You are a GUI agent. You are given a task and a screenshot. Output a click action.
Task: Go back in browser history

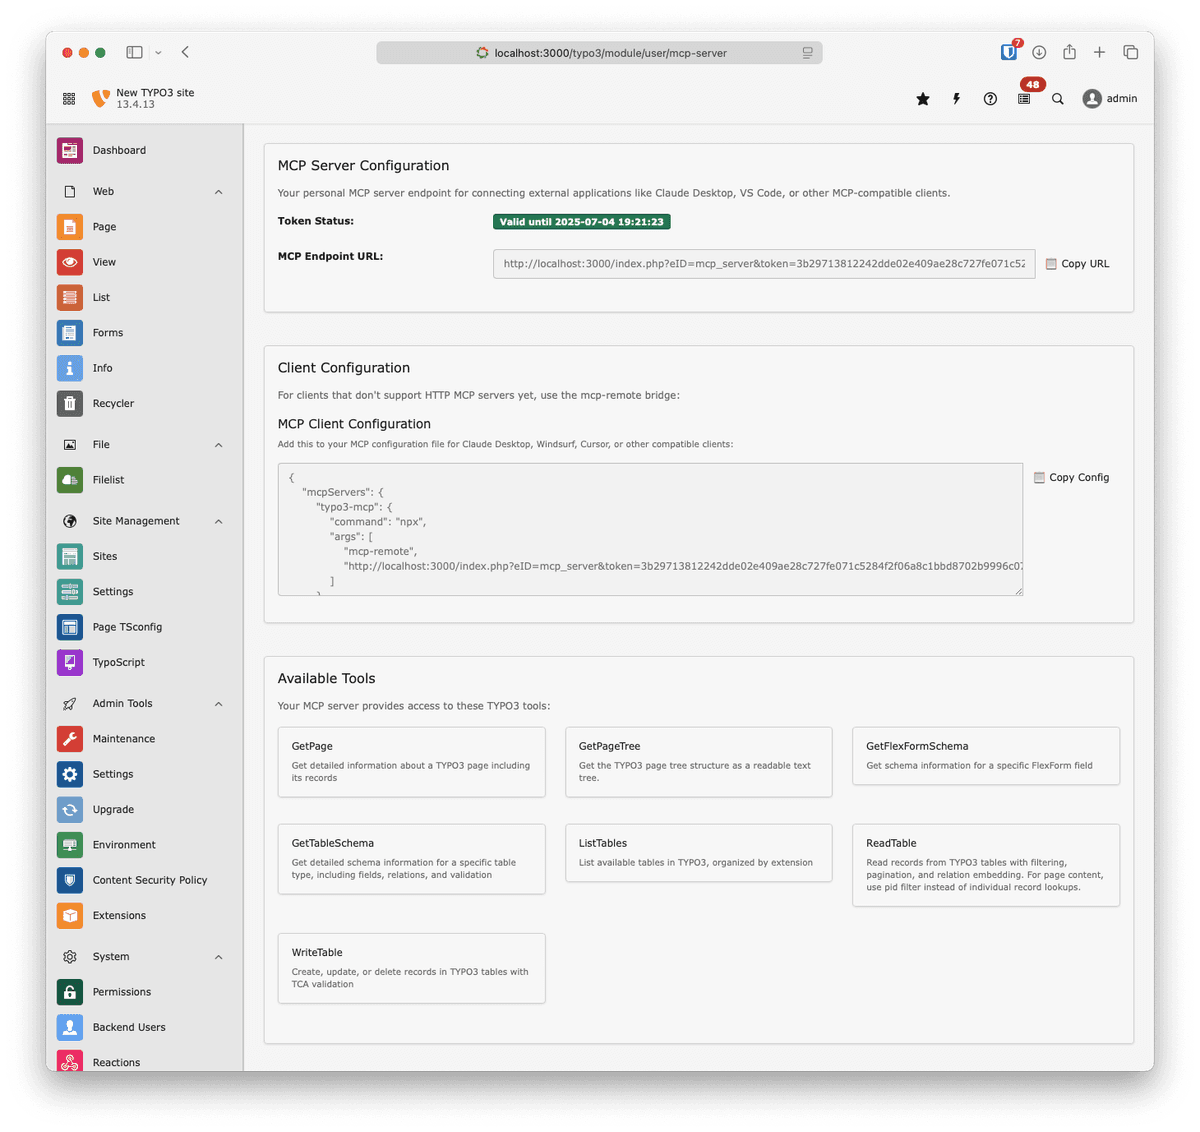coord(186,52)
